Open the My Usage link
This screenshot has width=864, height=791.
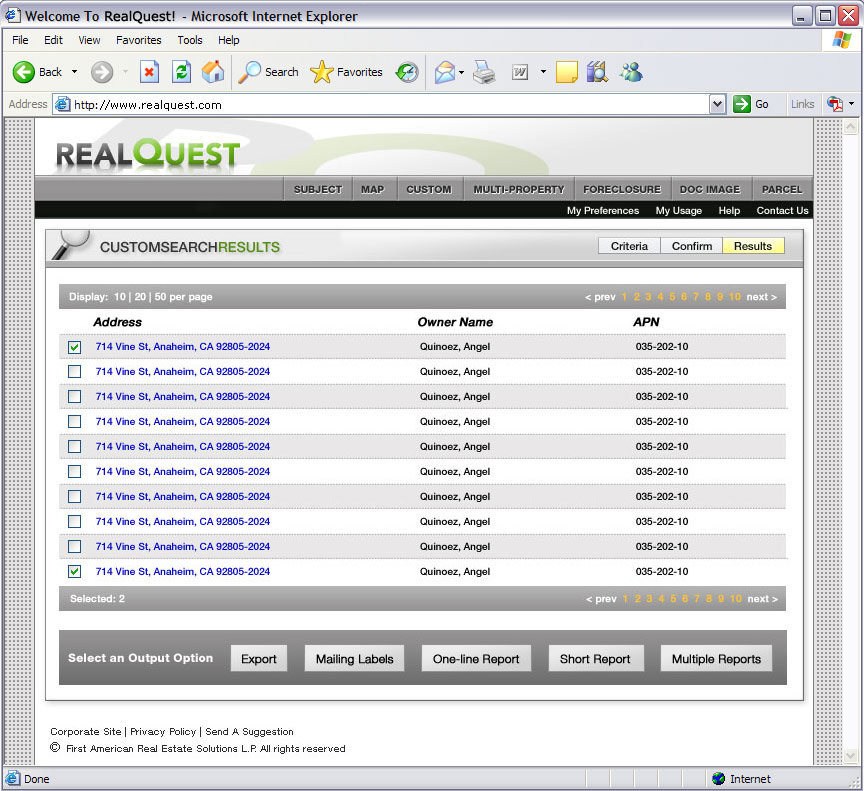click(x=679, y=210)
